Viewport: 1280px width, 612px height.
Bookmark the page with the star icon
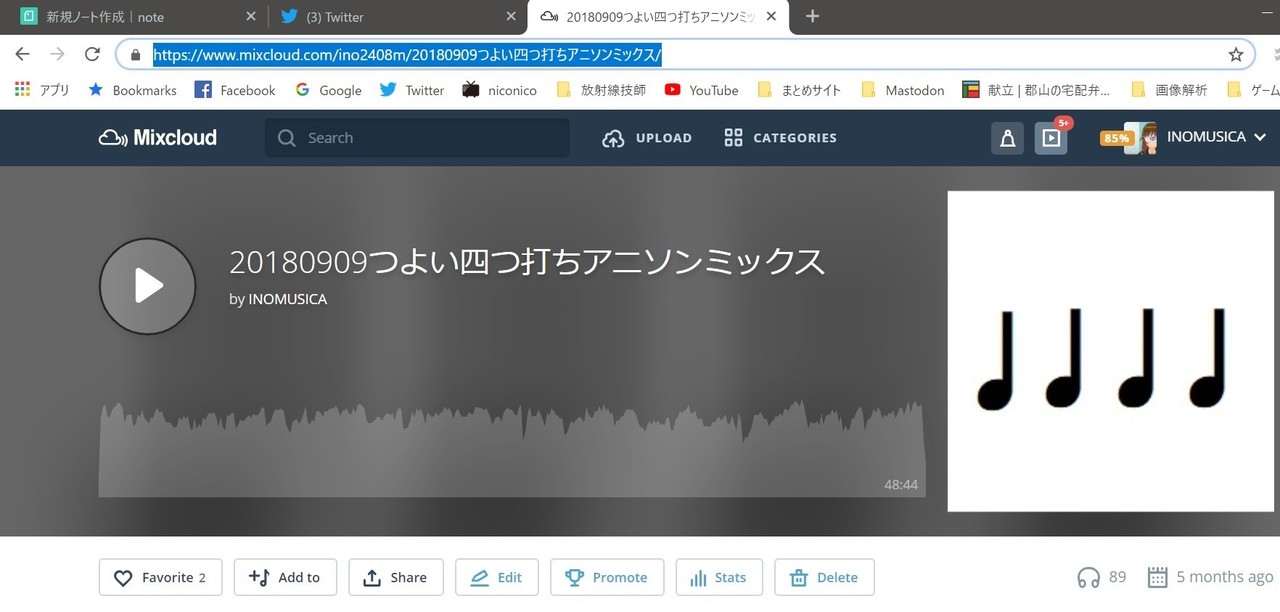(x=1236, y=54)
